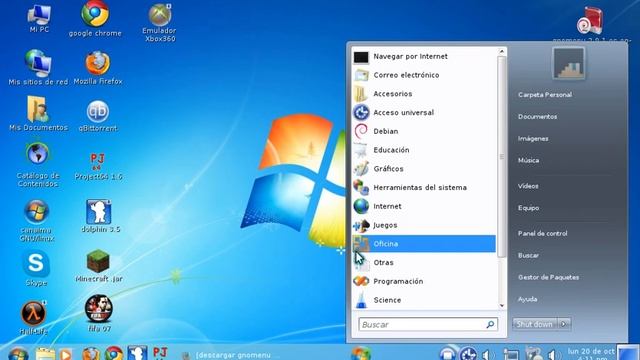Open Documentos in the right pane

(x=538, y=117)
